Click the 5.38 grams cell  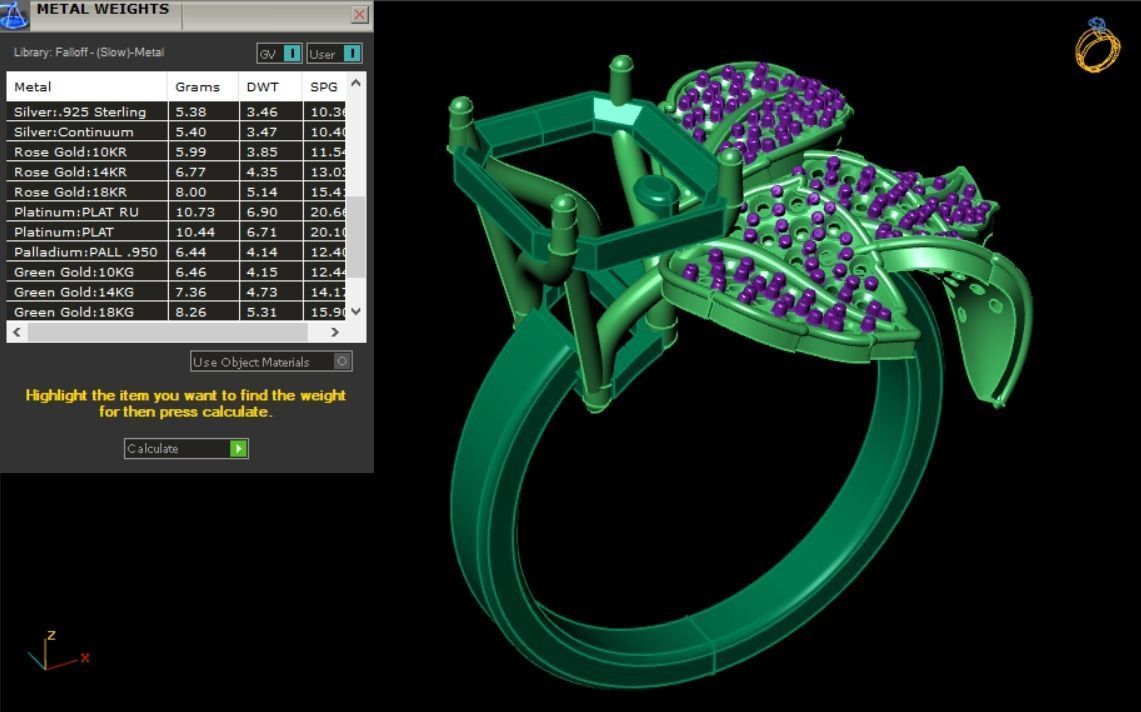(203, 112)
